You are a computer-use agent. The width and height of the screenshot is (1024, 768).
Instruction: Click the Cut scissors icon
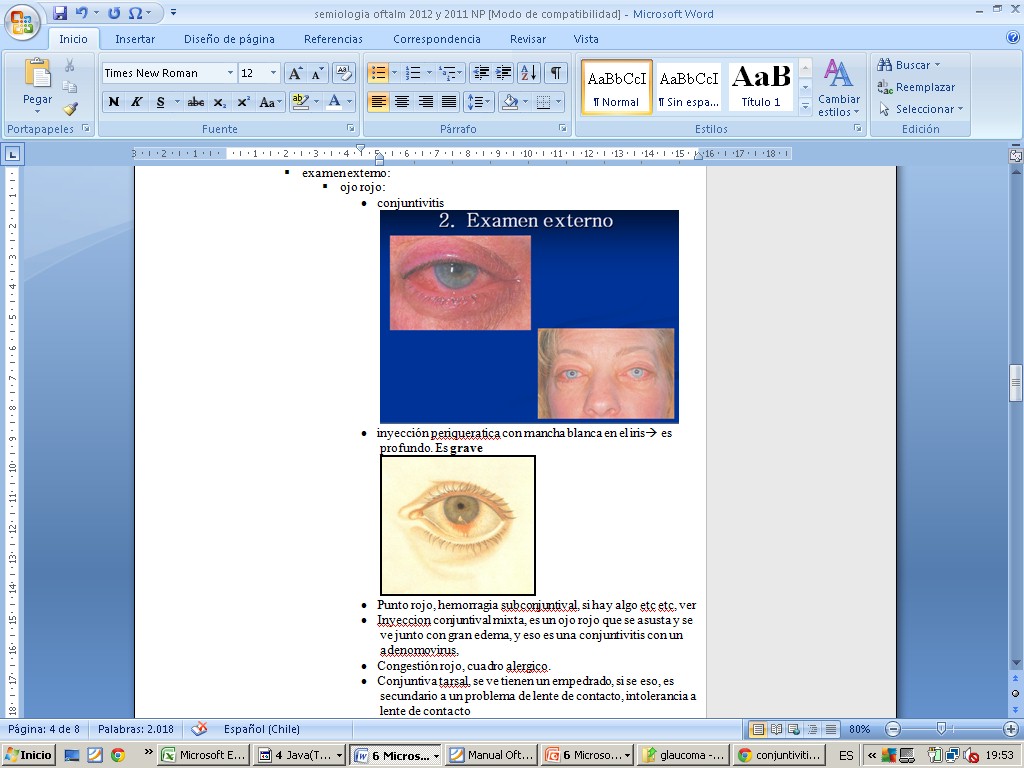[70, 65]
